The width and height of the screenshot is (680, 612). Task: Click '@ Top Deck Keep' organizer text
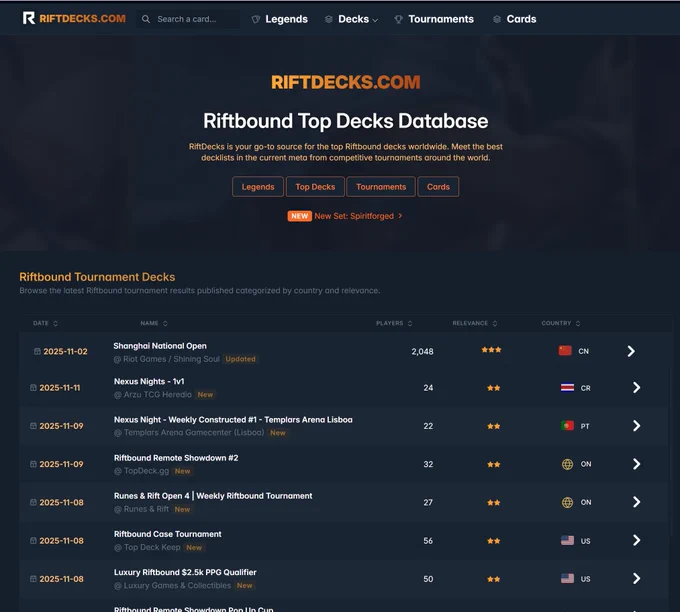[147, 547]
